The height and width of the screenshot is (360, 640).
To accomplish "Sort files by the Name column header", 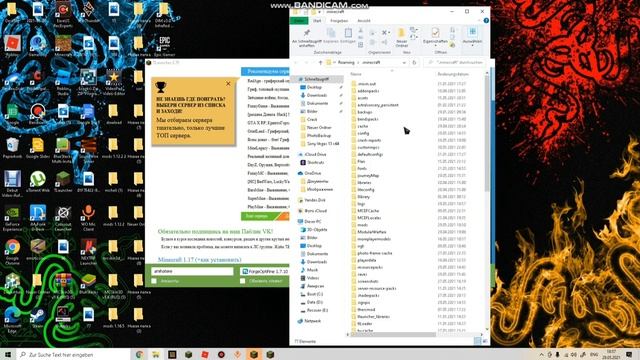I will (356, 74).
